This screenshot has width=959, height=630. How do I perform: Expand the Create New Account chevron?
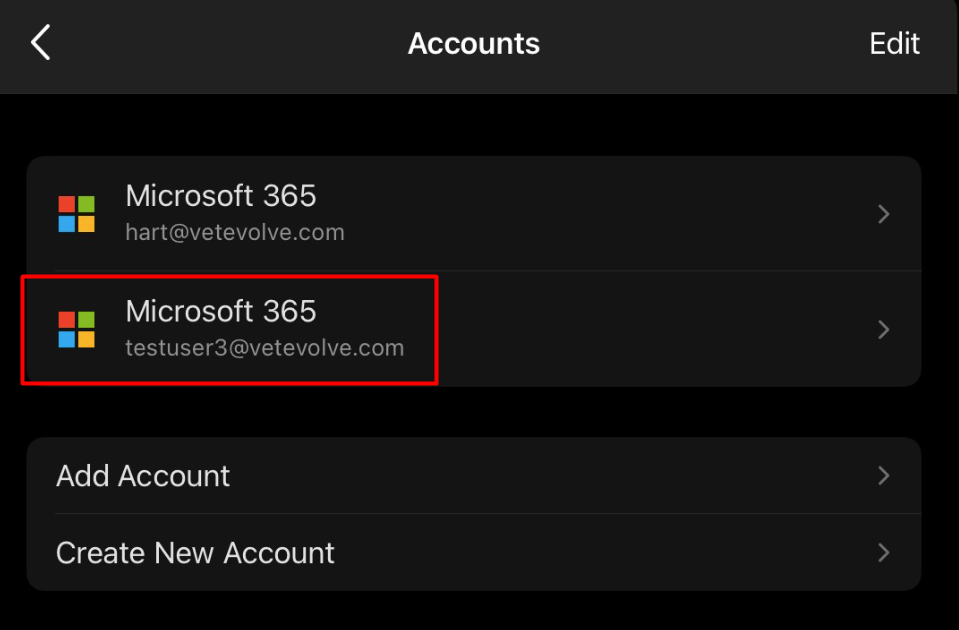pos(883,552)
